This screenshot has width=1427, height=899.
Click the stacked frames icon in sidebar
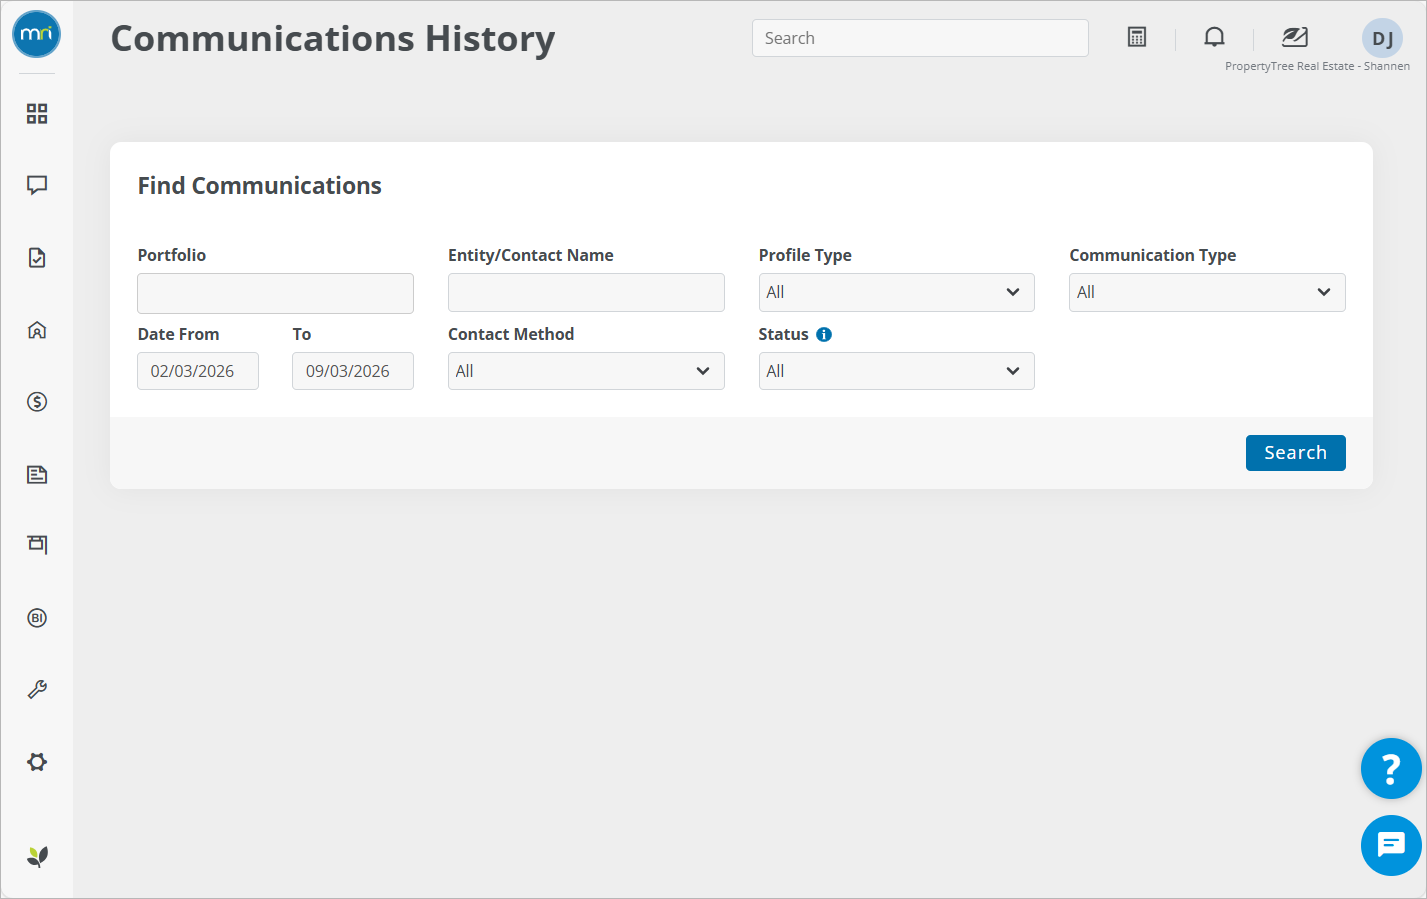[37, 545]
